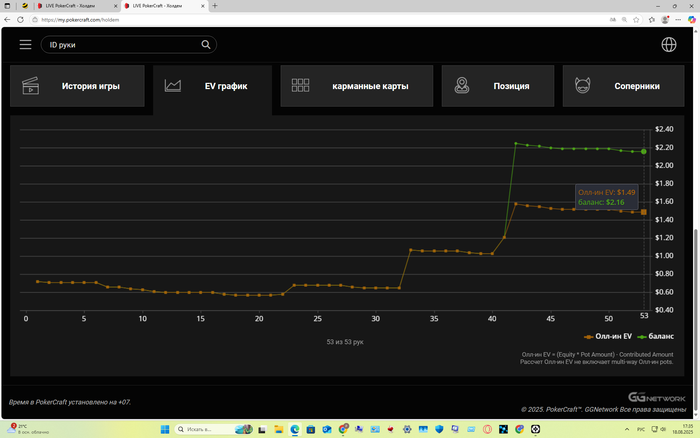Switch РУС input language
The height and width of the screenshot is (438, 700).
(x=641, y=429)
